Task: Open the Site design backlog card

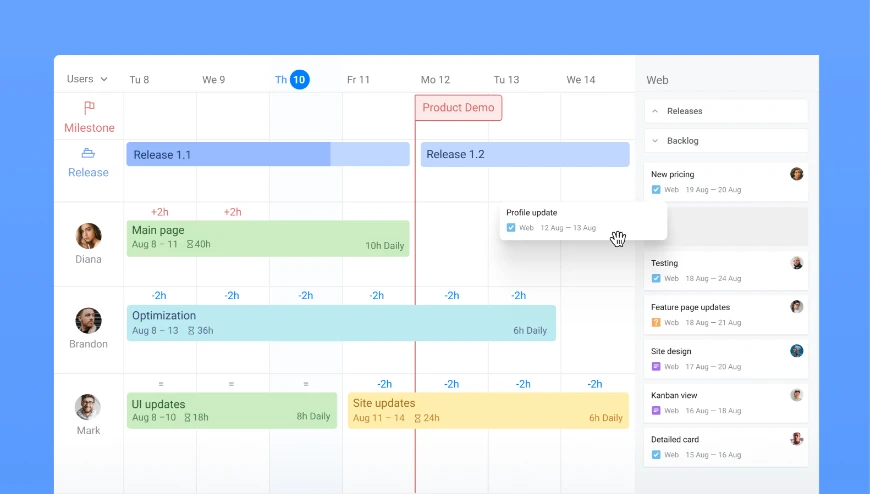Action: point(726,359)
